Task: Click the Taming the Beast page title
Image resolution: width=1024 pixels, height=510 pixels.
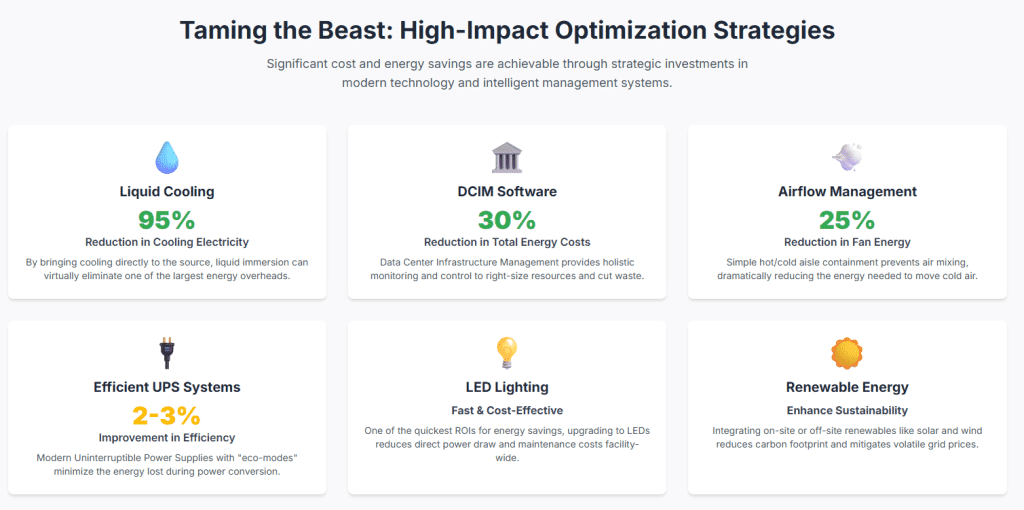Action: (507, 30)
